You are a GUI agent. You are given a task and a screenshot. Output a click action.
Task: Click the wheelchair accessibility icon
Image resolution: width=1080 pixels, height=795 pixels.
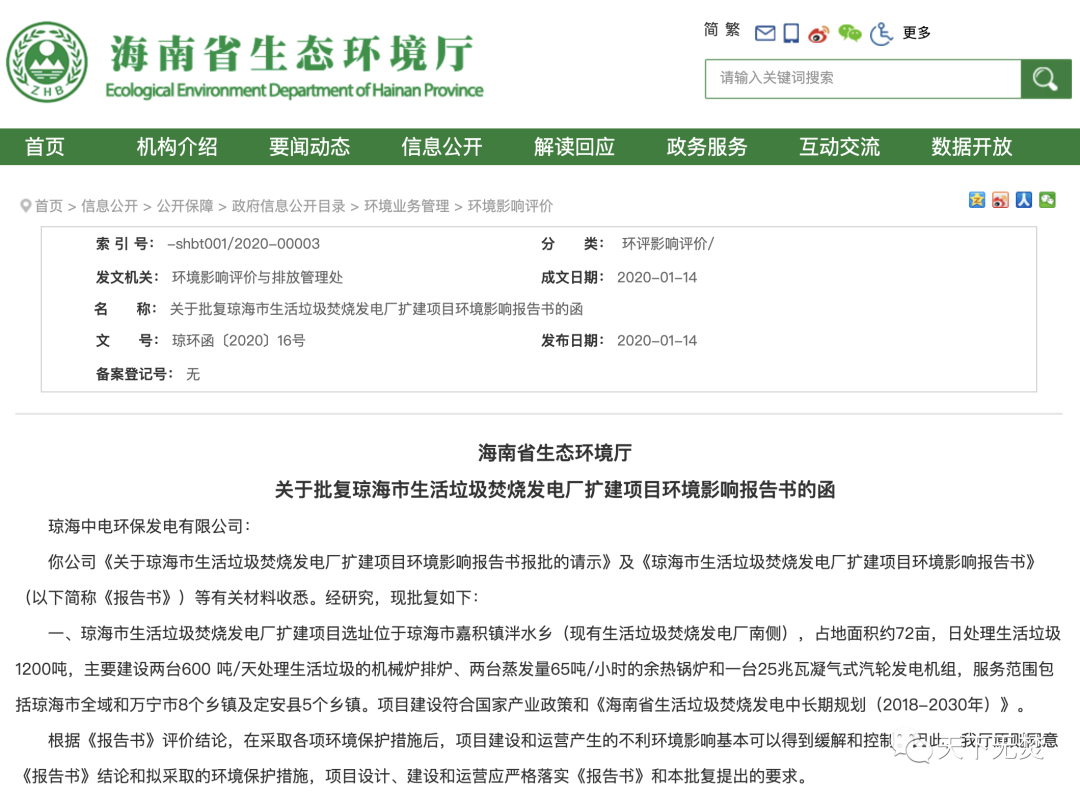(x=881, y=33)
